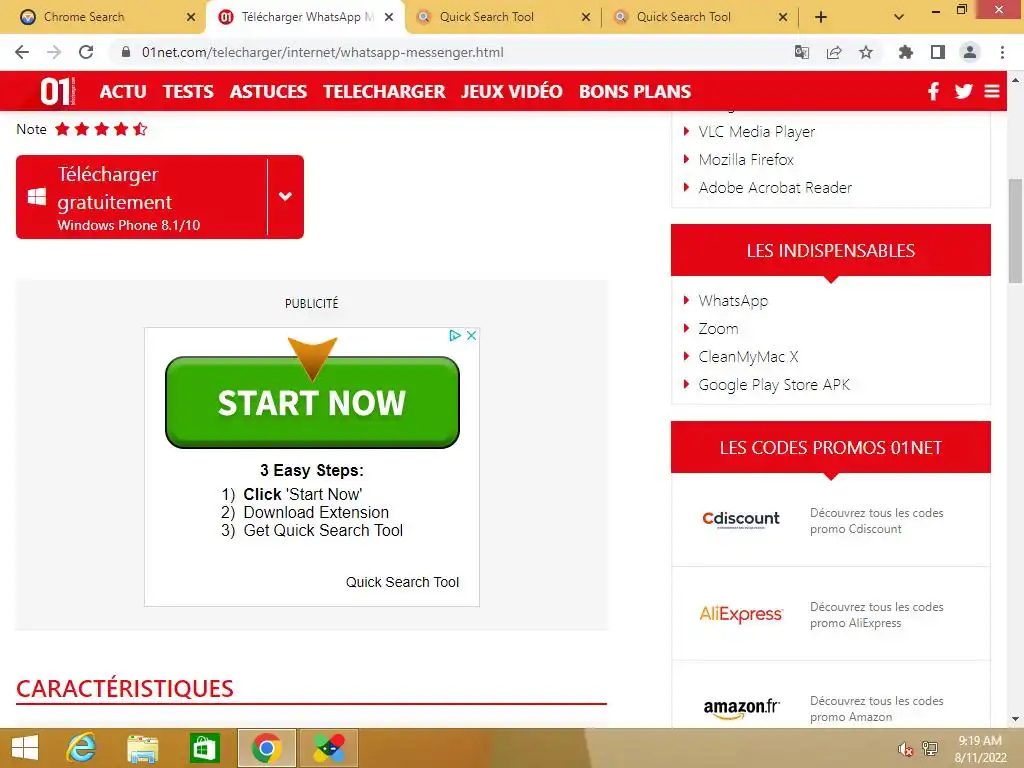This screenshot has height=768, width=1024.
Task: Toggle the Chrome side panel icon
Action: tap(938, 52)
